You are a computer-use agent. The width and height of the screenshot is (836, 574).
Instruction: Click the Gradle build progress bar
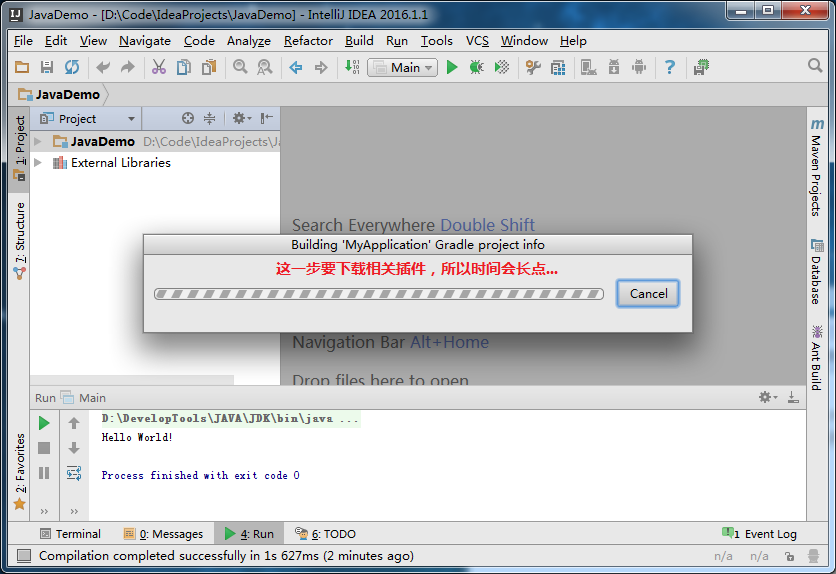pos(379,294)
